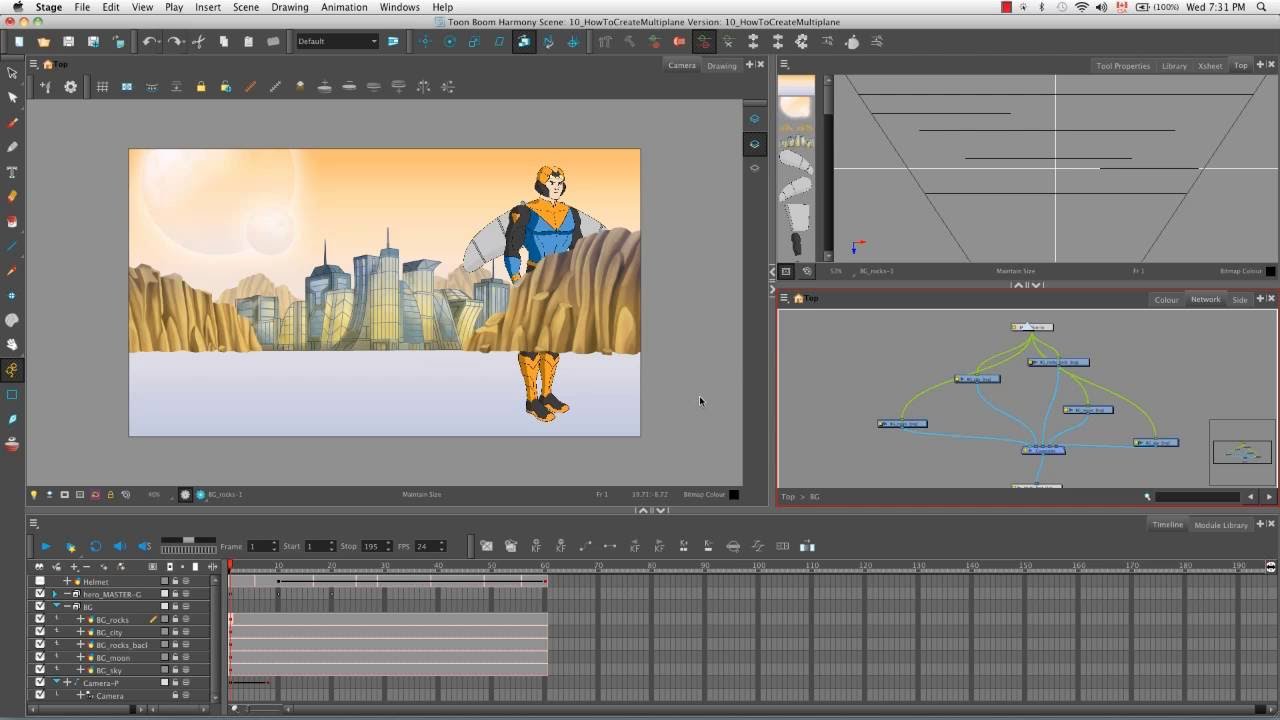The height and width of the screenshot is (720, 1280).
Task: Expand the hero_MASTER-G layer group
Action: click(55, 594)
